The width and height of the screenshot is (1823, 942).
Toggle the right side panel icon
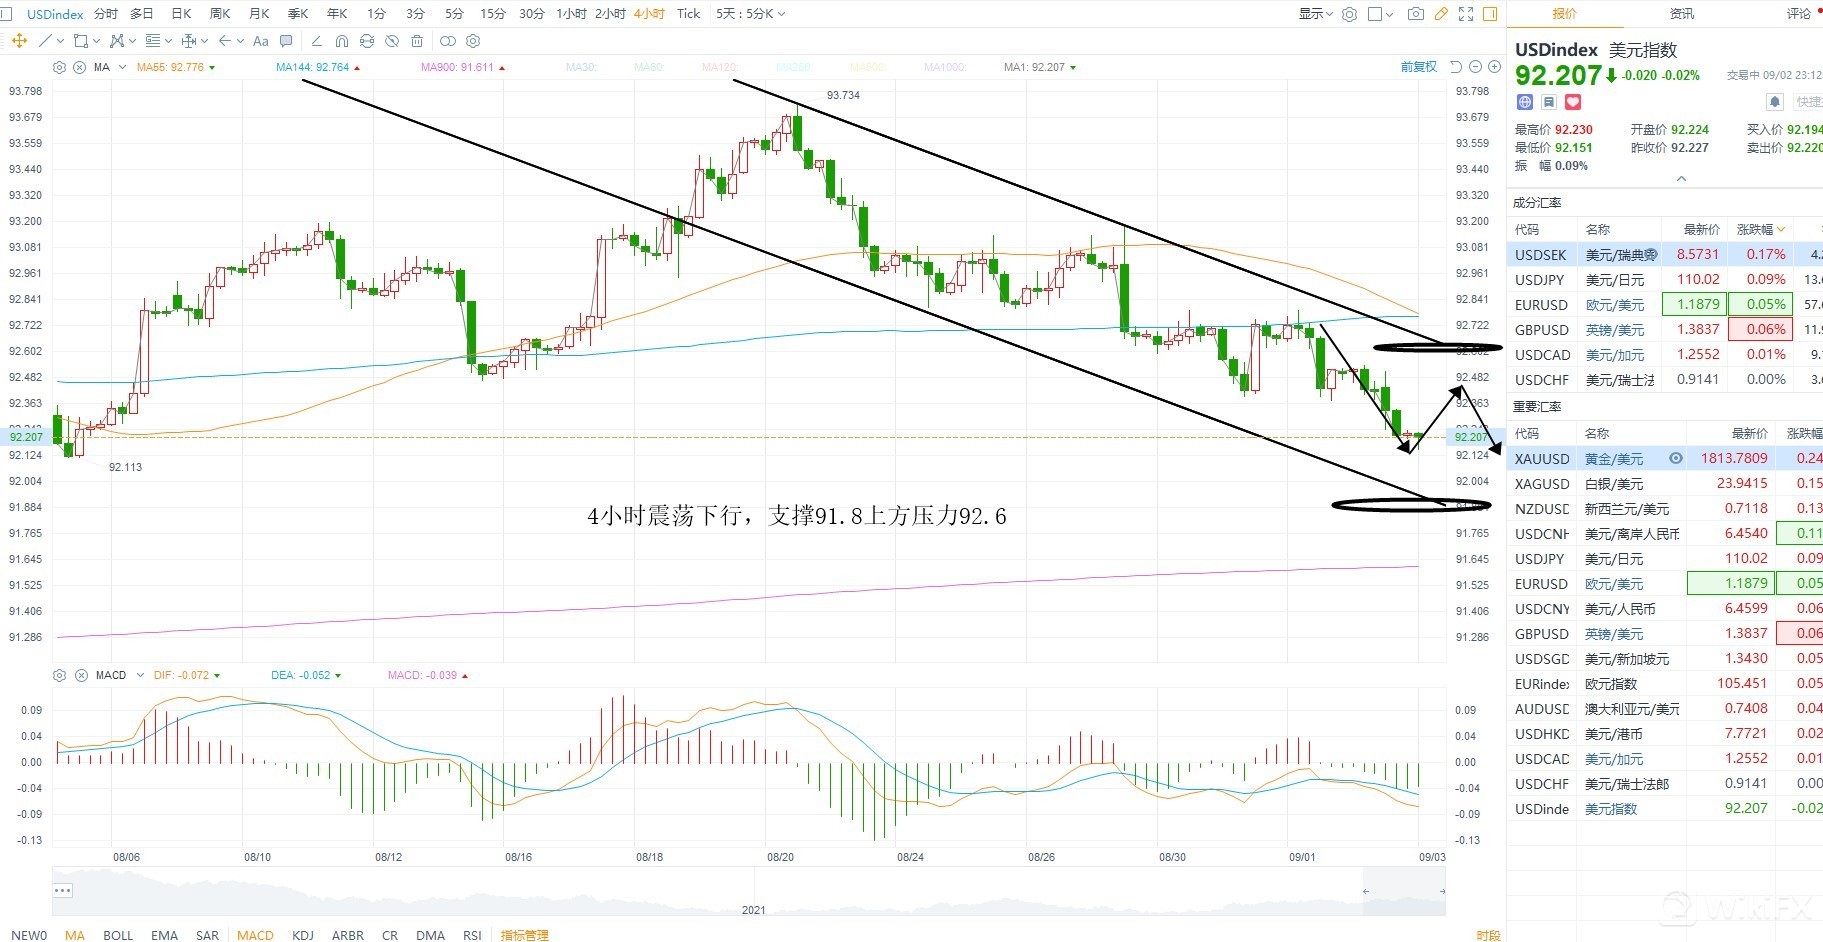(1490, 14)
